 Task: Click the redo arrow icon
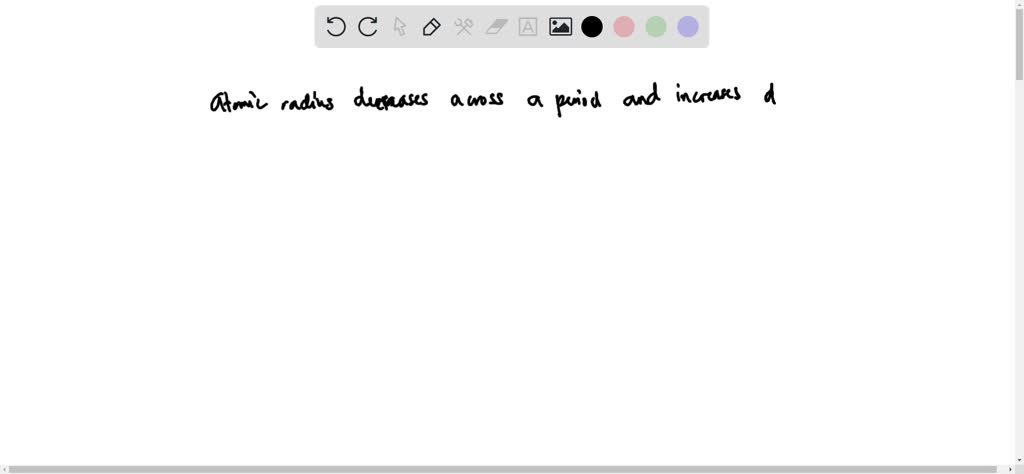pyautogui.click(x=368, y=27)
